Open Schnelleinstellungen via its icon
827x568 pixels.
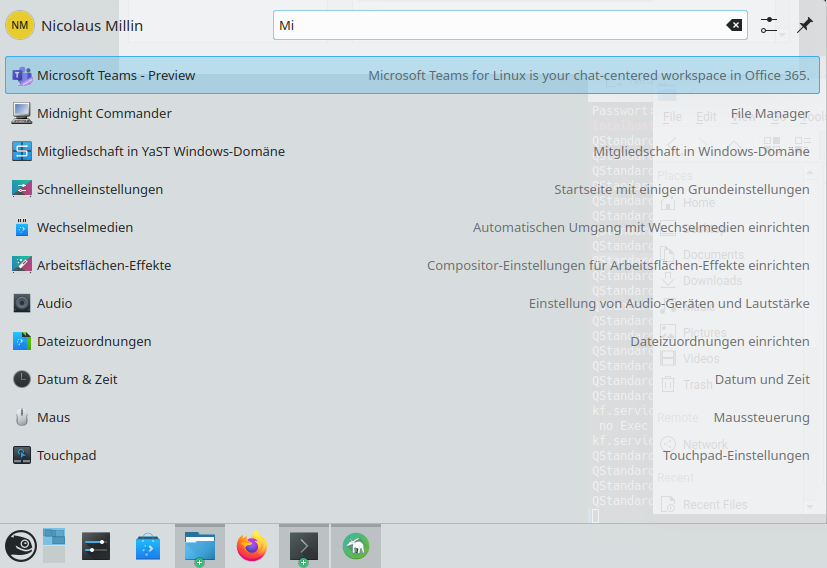[22, 189]
